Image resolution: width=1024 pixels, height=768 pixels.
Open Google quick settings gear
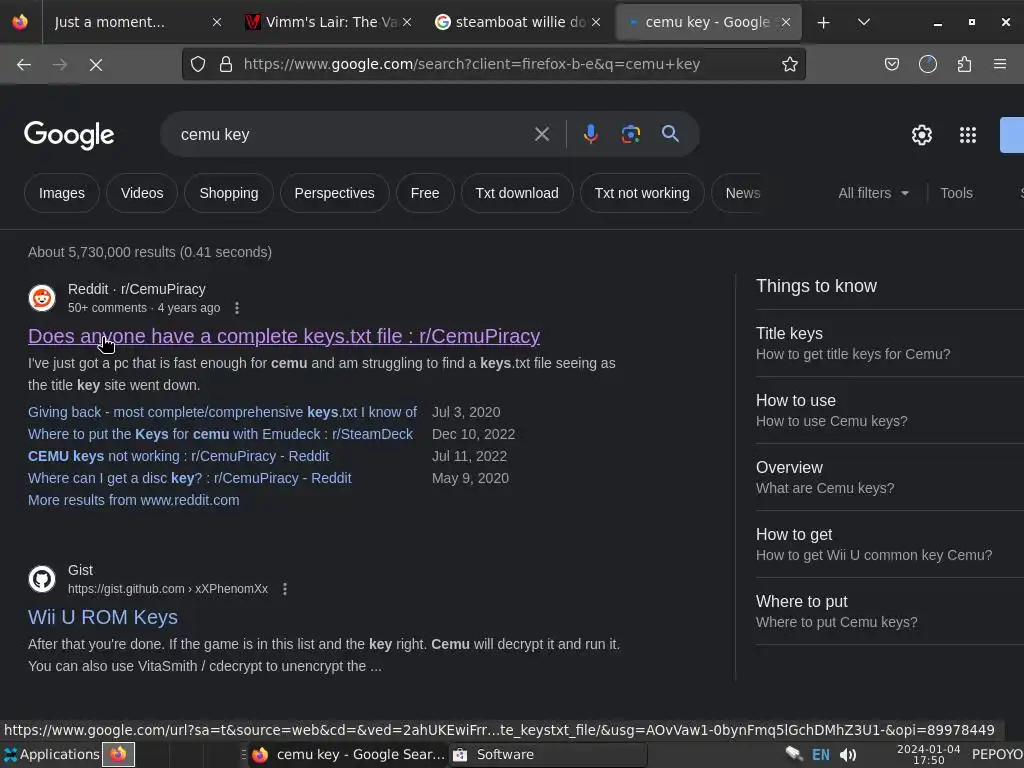click(921, 135)
